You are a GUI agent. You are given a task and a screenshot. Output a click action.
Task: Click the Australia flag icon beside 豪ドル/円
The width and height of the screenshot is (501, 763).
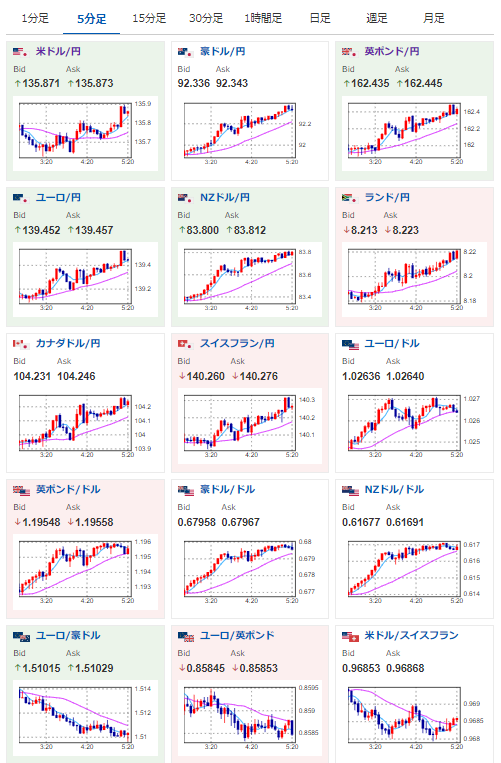coord(185,52)
